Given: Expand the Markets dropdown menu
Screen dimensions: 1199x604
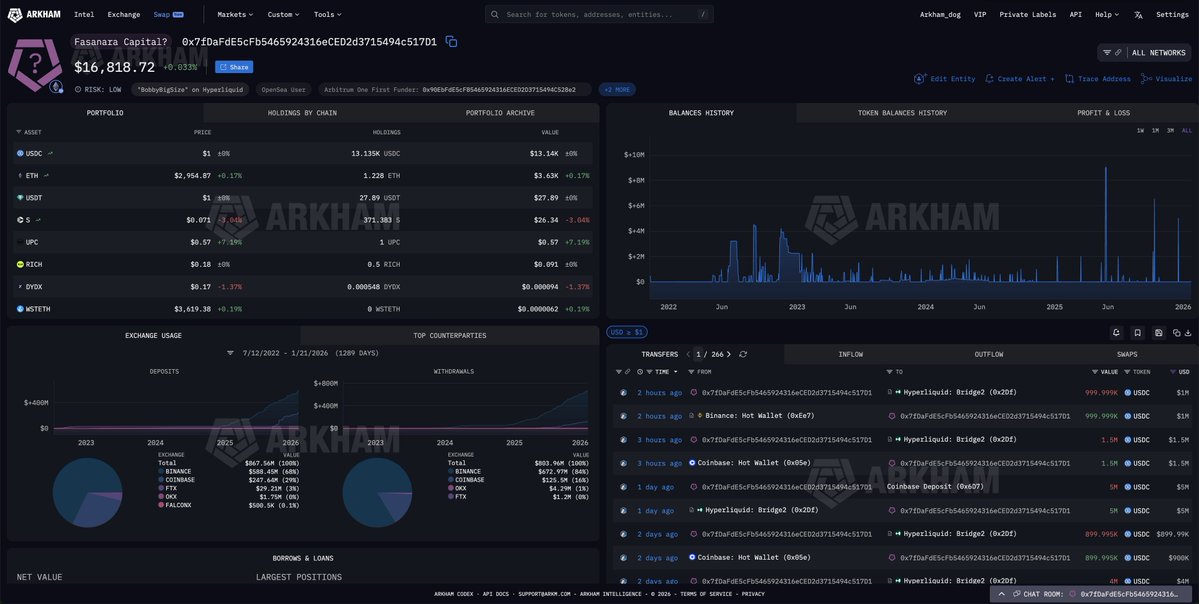Looking at the screenshot, I should tap(235, 15).
